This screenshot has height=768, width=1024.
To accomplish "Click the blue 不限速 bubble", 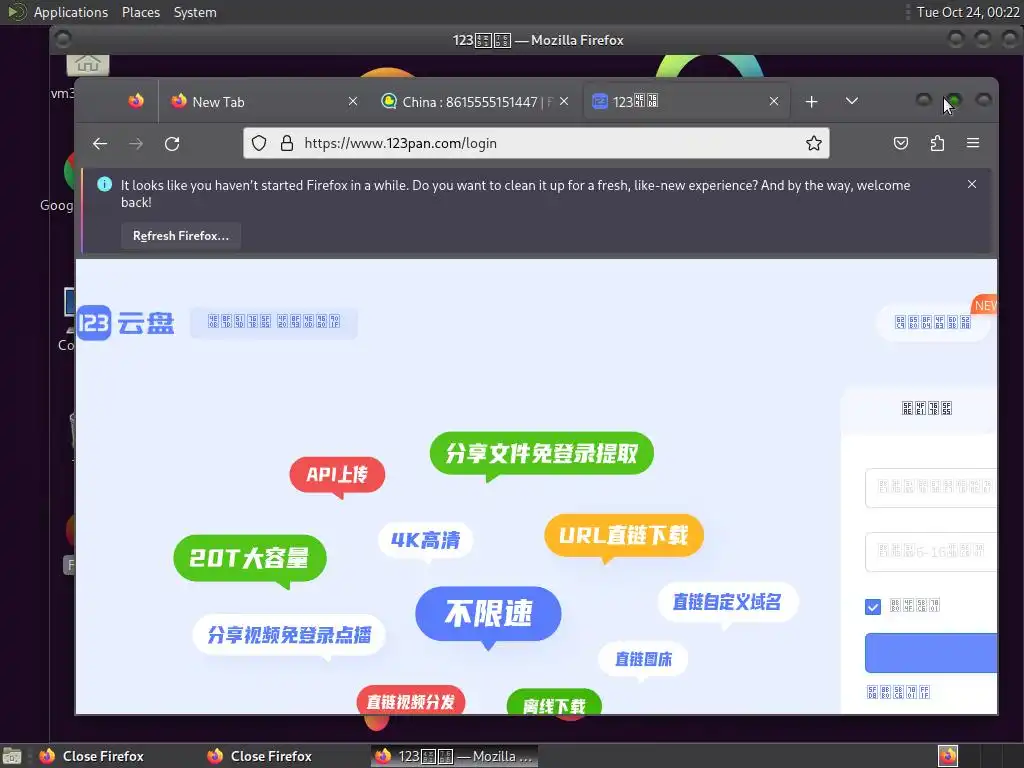I will [488, 614].
